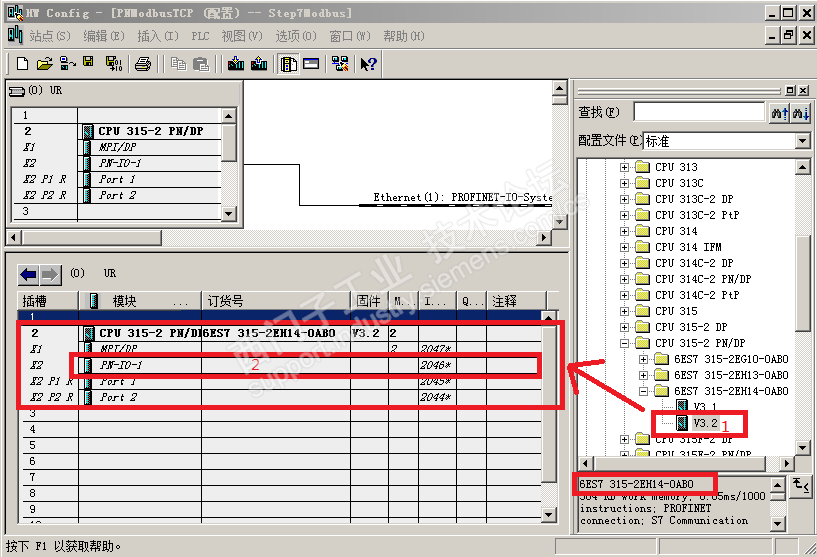
Task: Click the Open online station toolbar icon
Action: coord(68,64)
